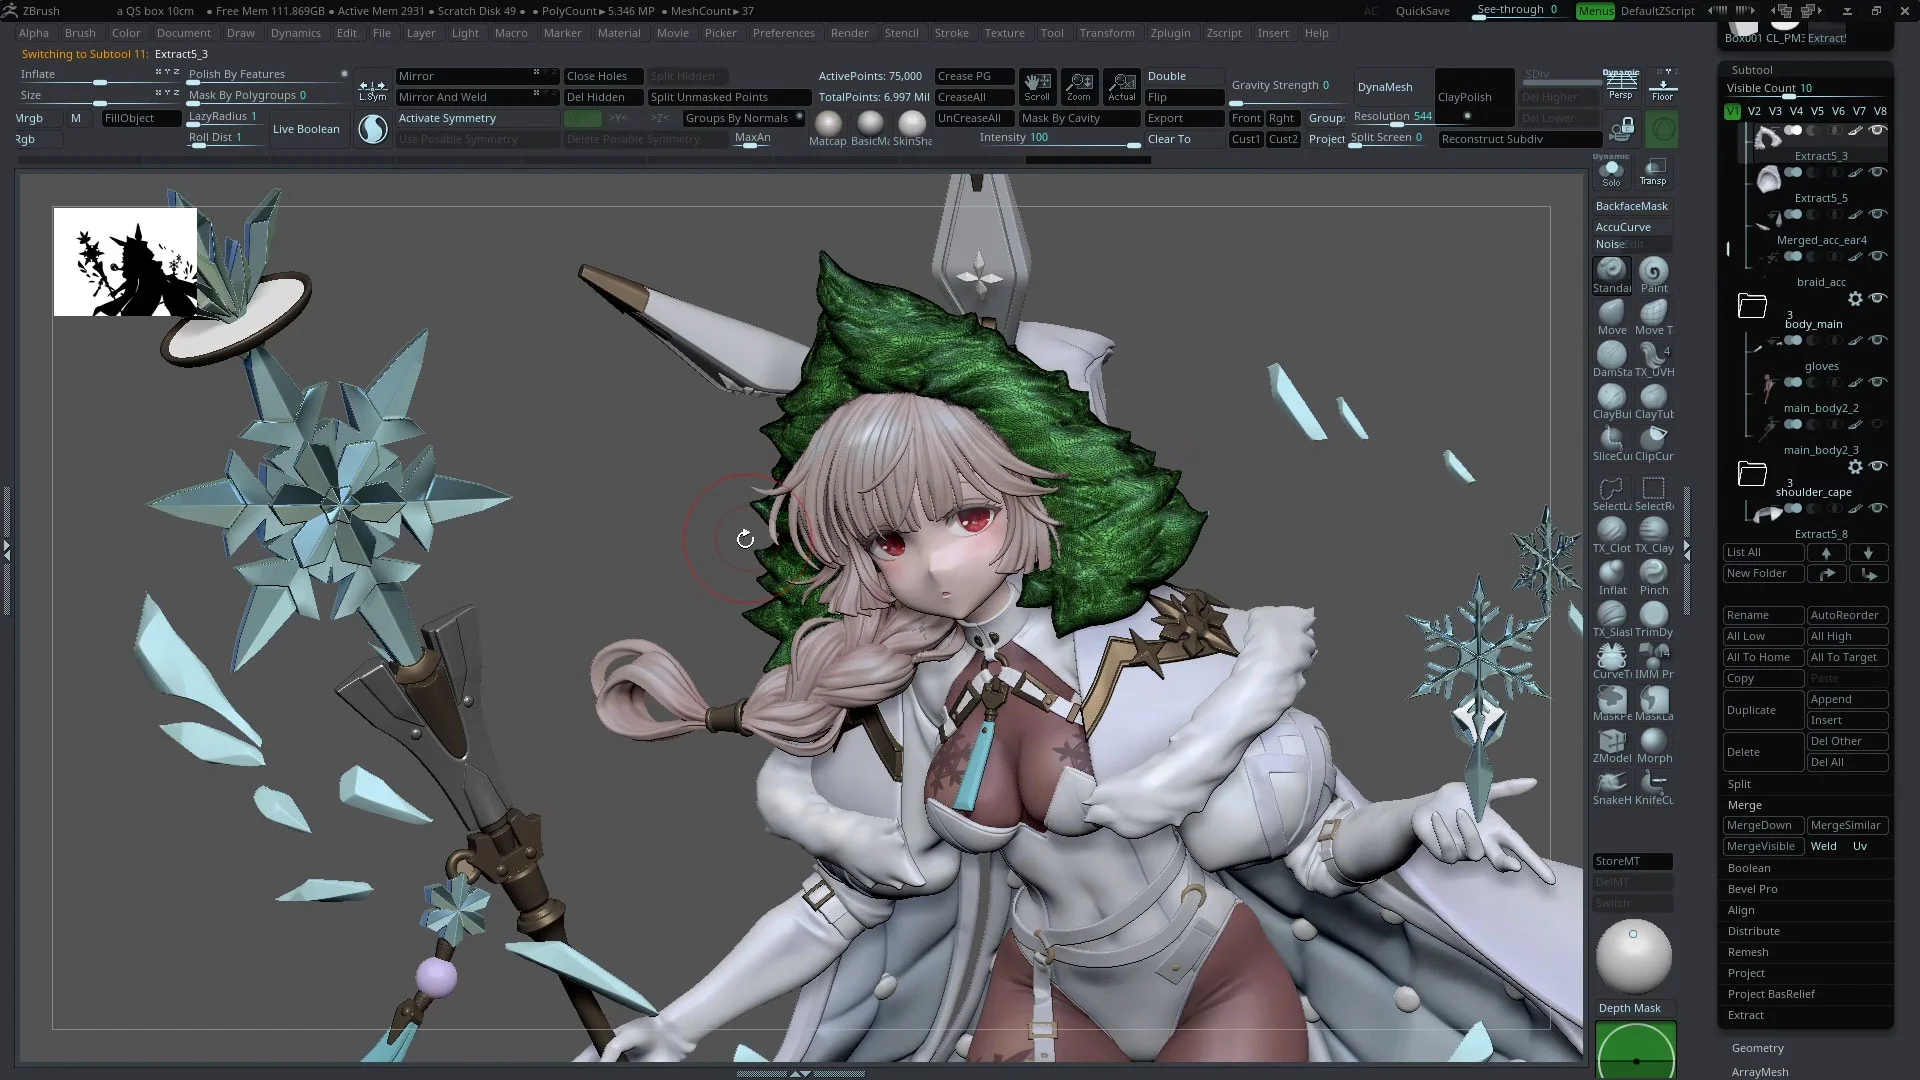This screenshot has height=1080, width=1920.
Task: Click the Scroll canvas icon
Action: 1037,86
